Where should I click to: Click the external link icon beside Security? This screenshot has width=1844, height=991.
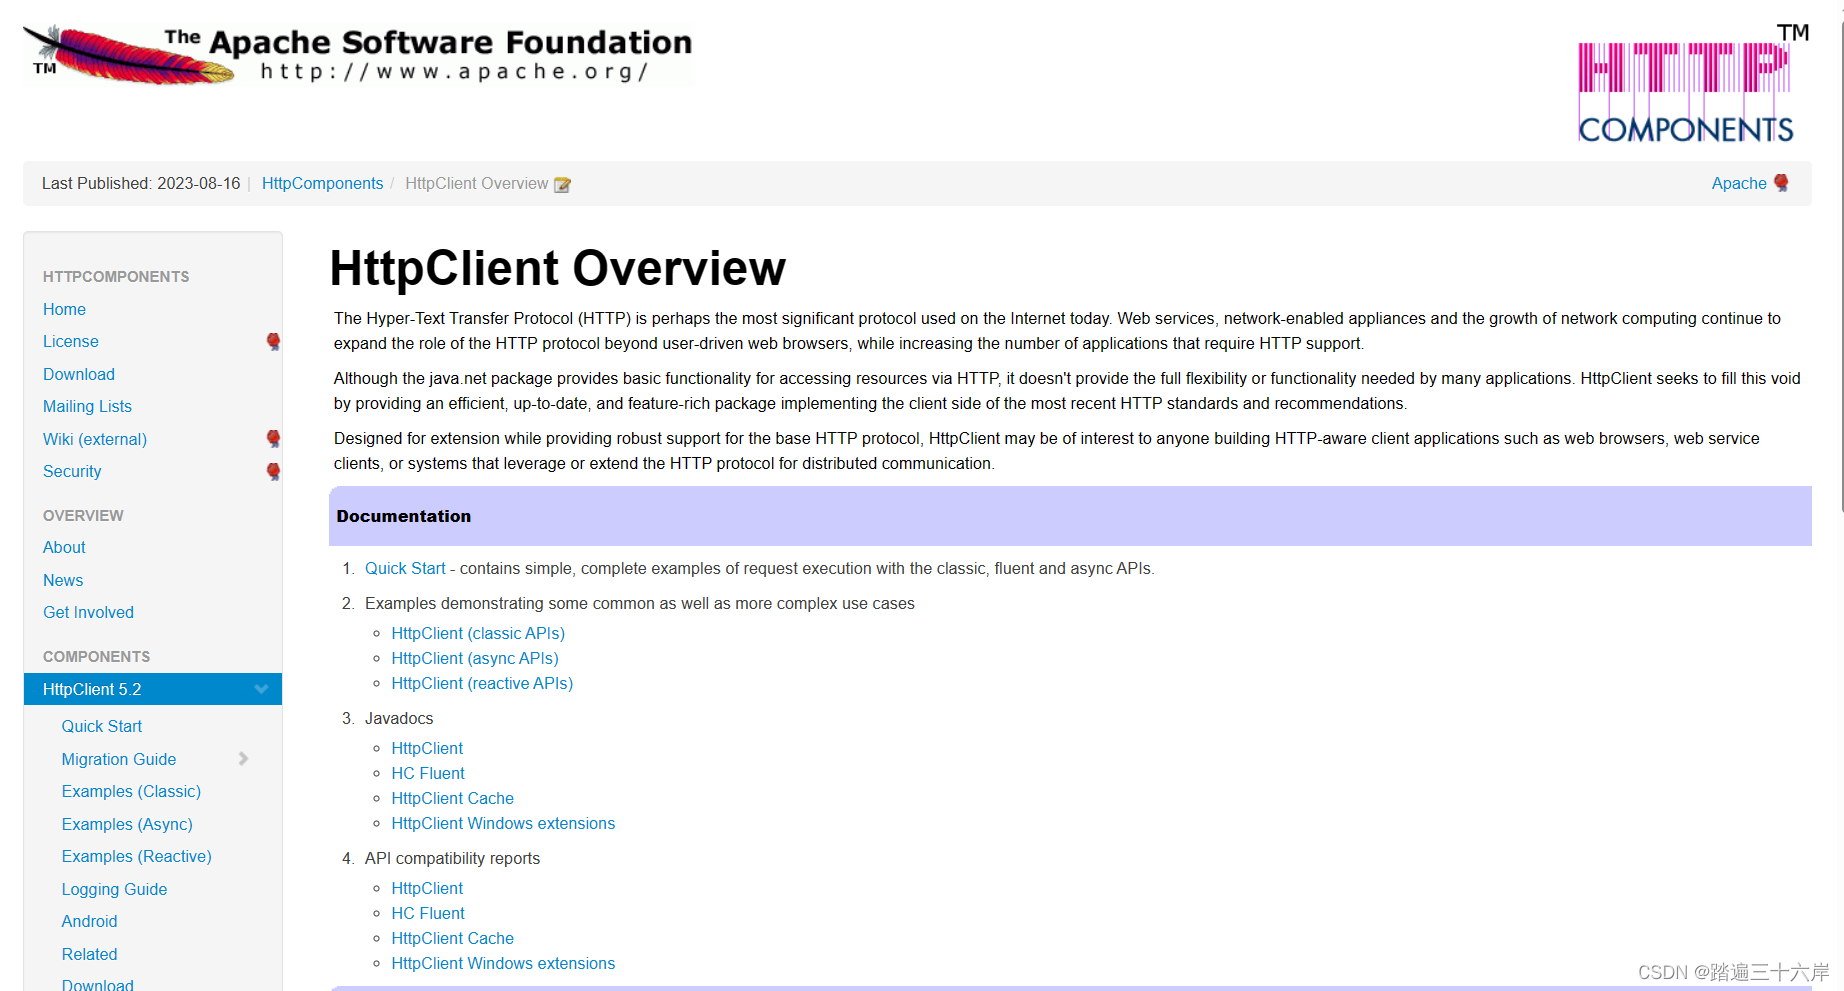(x=273, y=472)
